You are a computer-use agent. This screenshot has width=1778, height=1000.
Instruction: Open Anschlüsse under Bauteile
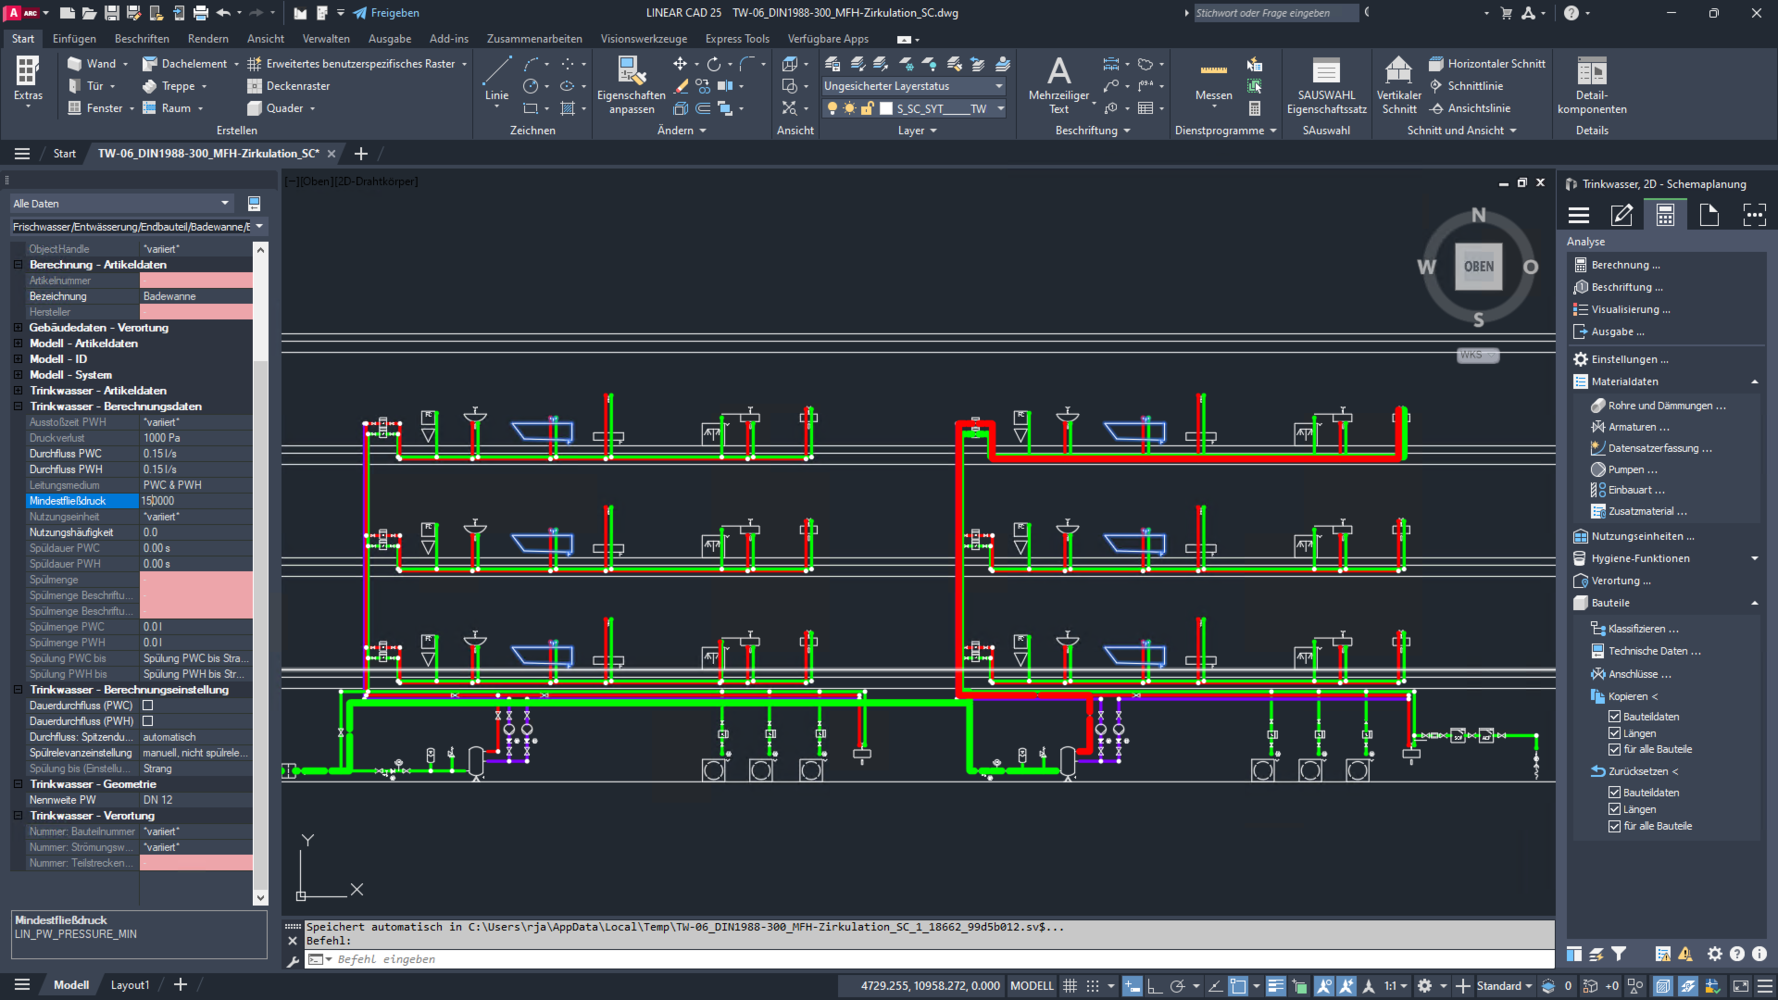click(x=1639, y=674)
